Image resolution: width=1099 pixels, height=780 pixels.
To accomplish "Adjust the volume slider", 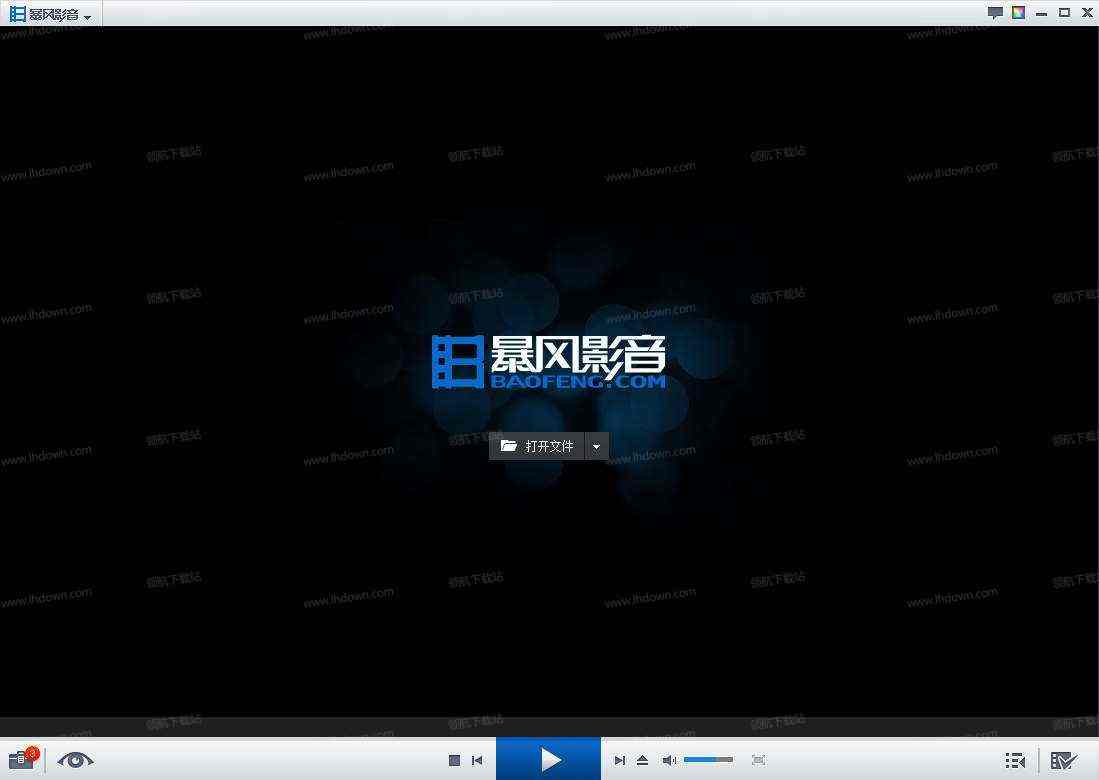I will (708, 760).
